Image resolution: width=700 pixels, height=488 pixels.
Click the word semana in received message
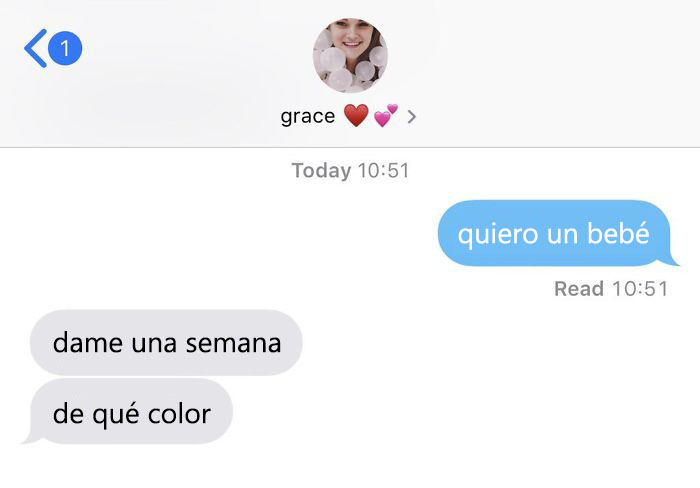click(x=233, y=343)
